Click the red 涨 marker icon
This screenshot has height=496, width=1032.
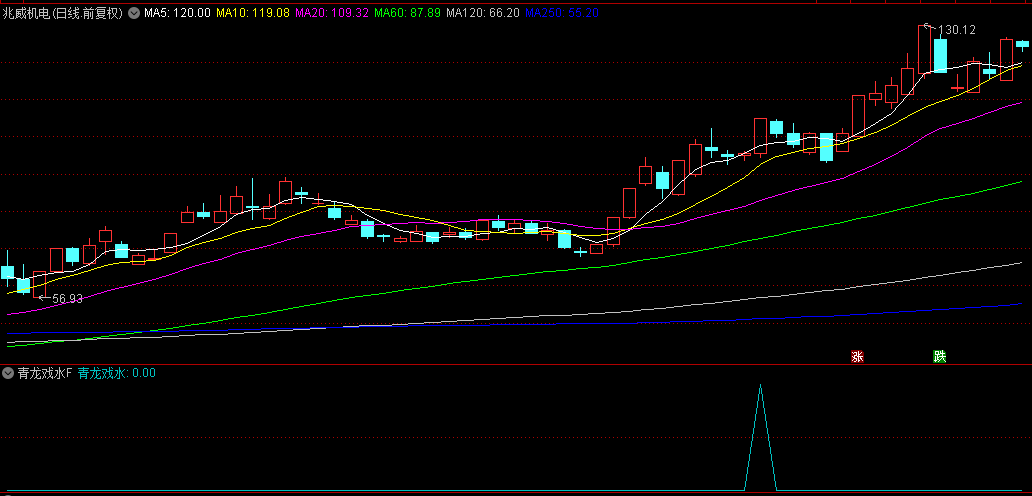[857, 357]
